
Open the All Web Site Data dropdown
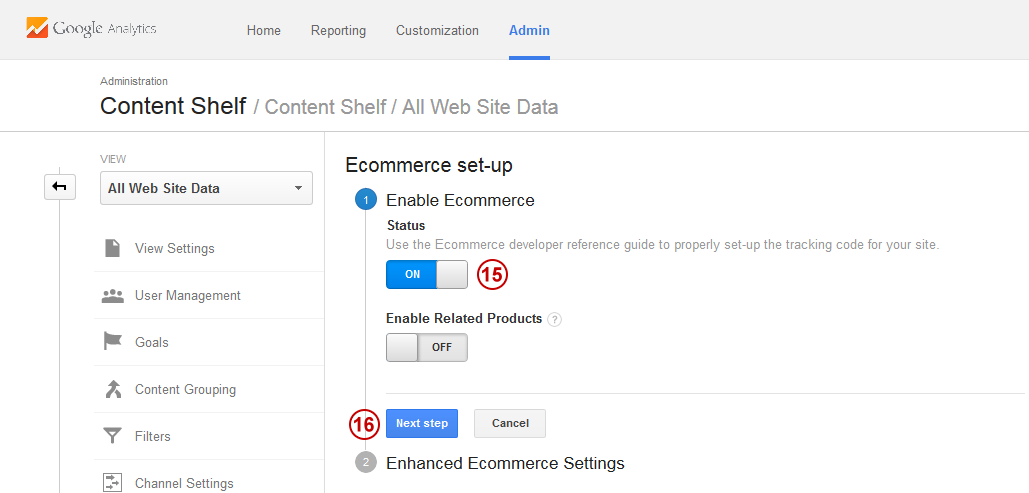pyautogui.click(x=206, y=188)
